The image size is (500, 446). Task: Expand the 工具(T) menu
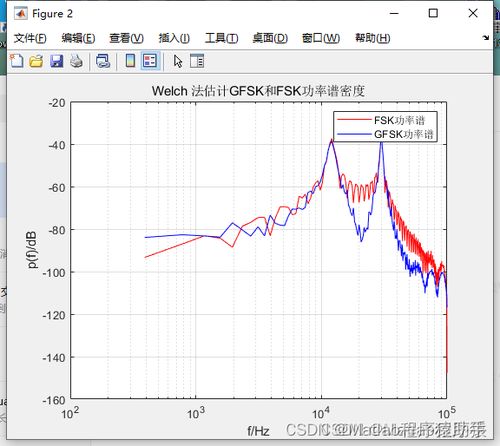tap(221, 38)
